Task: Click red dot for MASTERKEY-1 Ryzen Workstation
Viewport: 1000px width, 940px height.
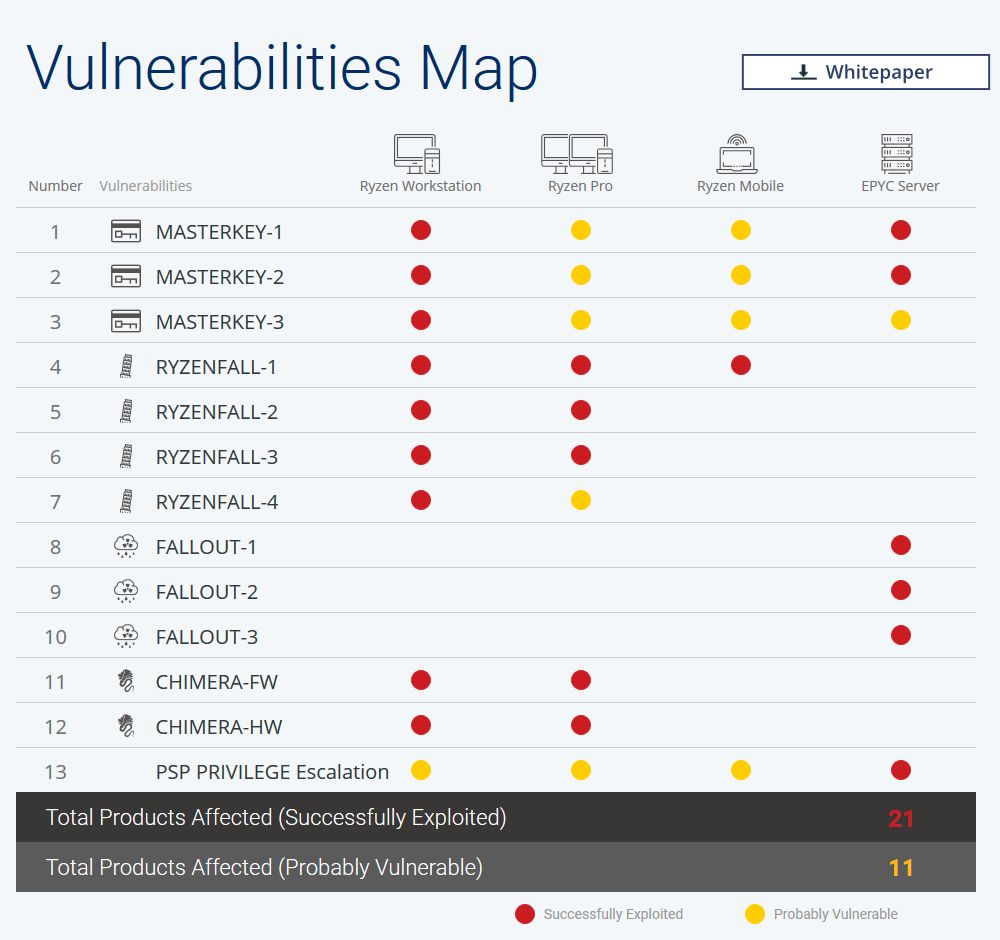Action: 421,230
